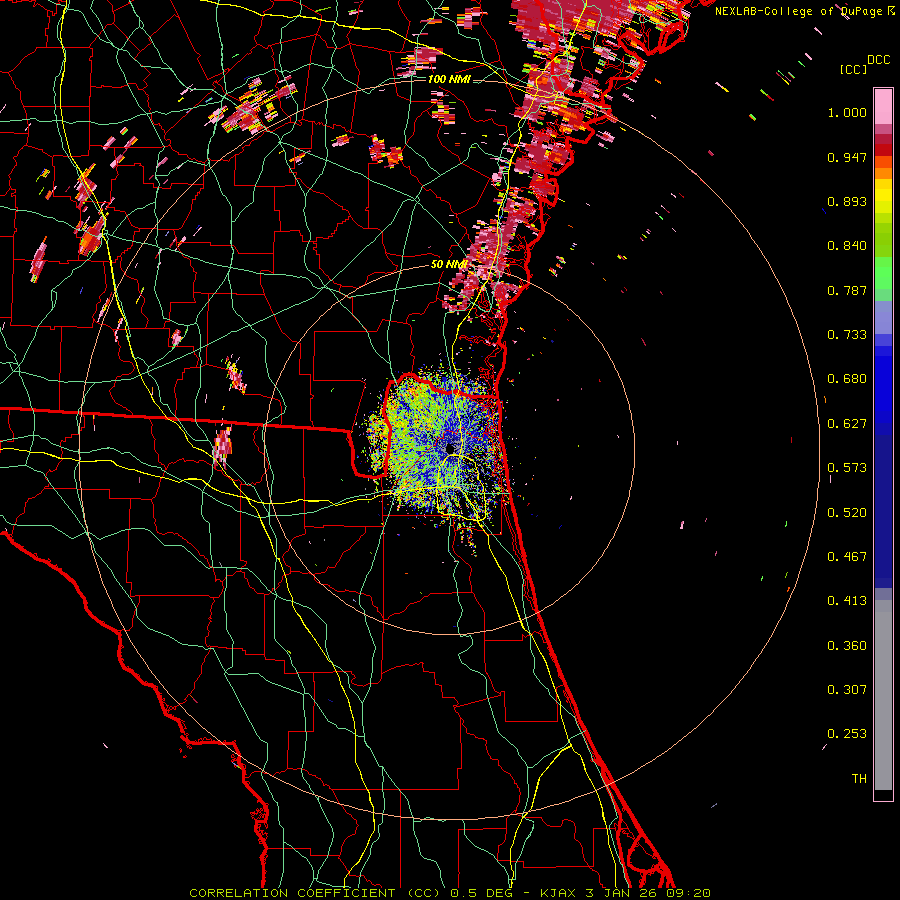Click the light pink top color bar segment

click(x=883, y=106)
